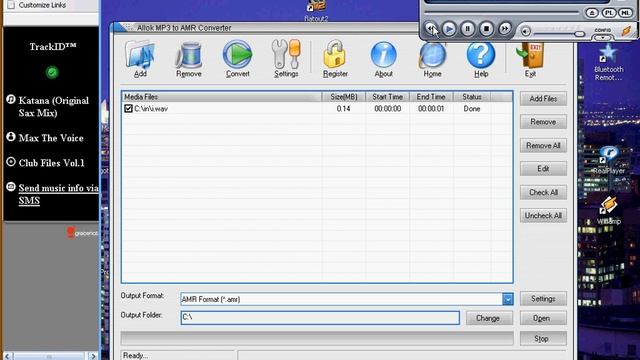
Task: Click the Gracenote logo in sidebar
Action: (x=82, y=233)
